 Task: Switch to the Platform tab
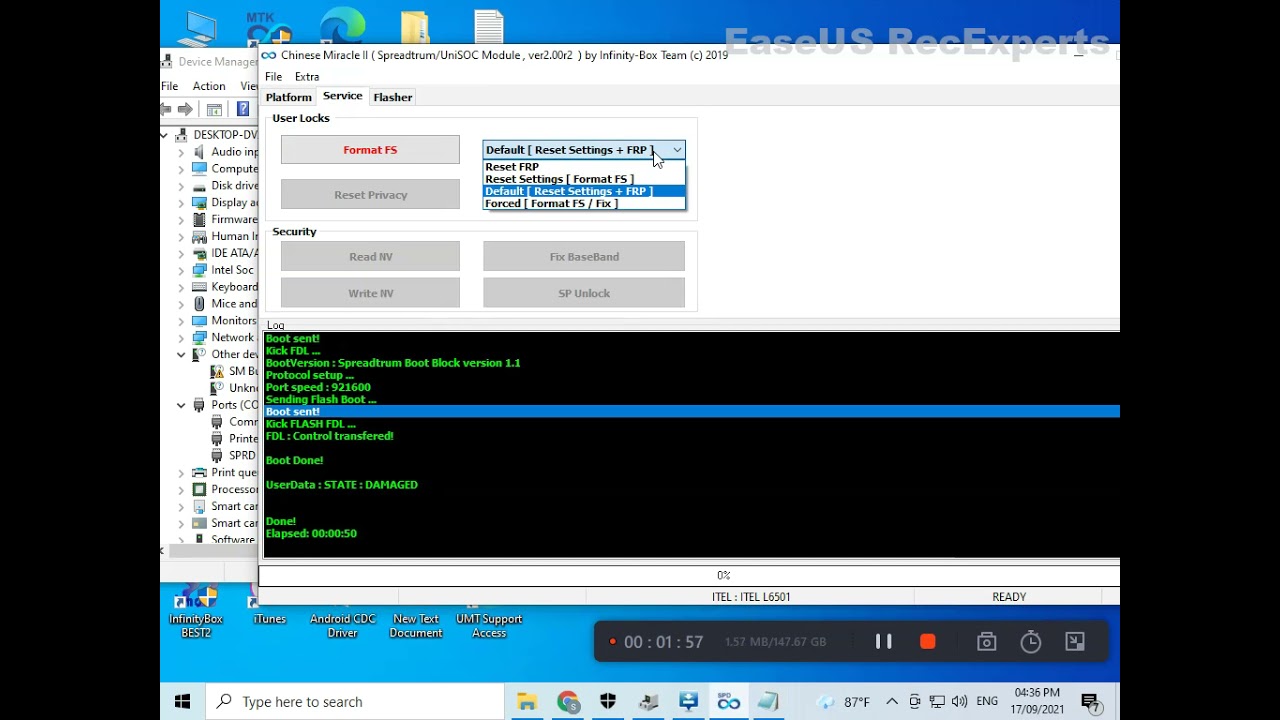(x=288, y=97)
